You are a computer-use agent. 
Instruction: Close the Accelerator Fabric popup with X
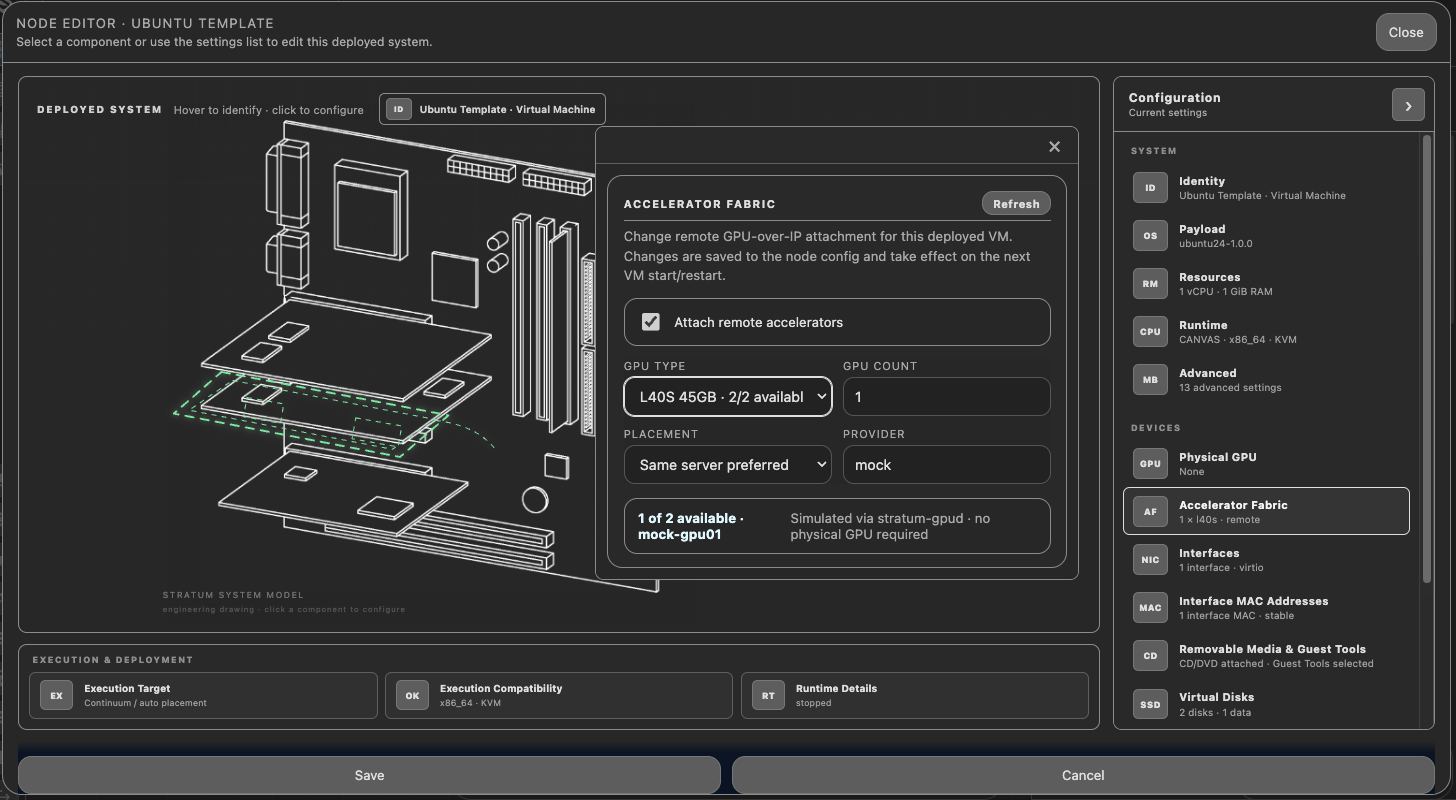pos(1054,147)
